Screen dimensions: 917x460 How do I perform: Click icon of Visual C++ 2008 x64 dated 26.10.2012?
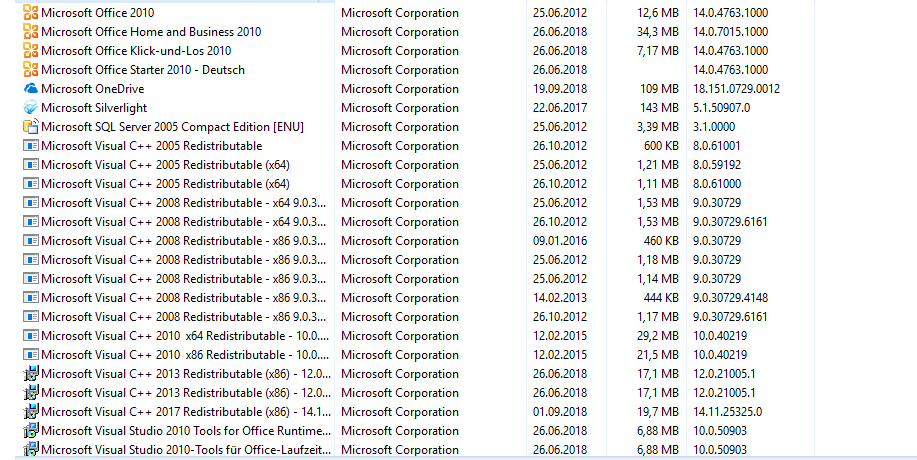[30, 222]
